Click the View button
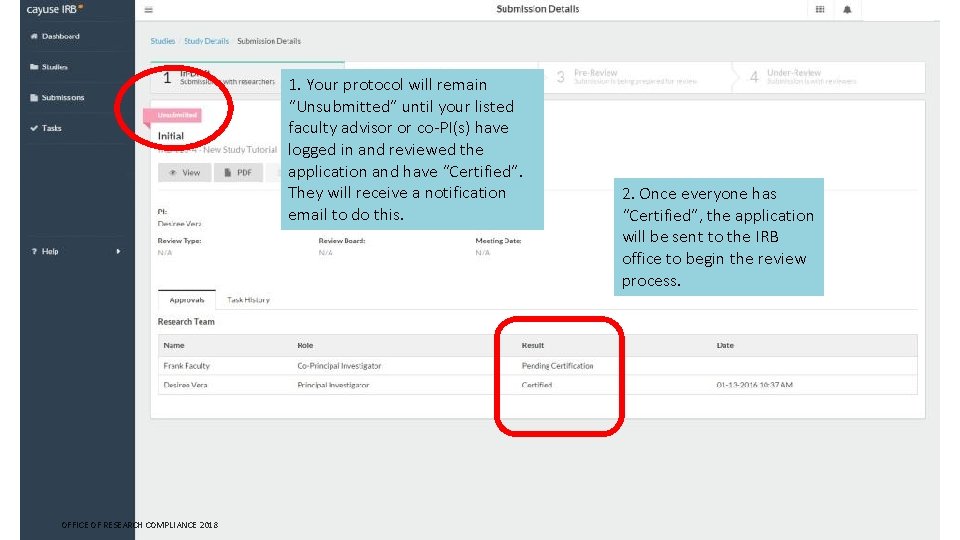The width and height of the screenshot is (960, 540). pos(184,173)
